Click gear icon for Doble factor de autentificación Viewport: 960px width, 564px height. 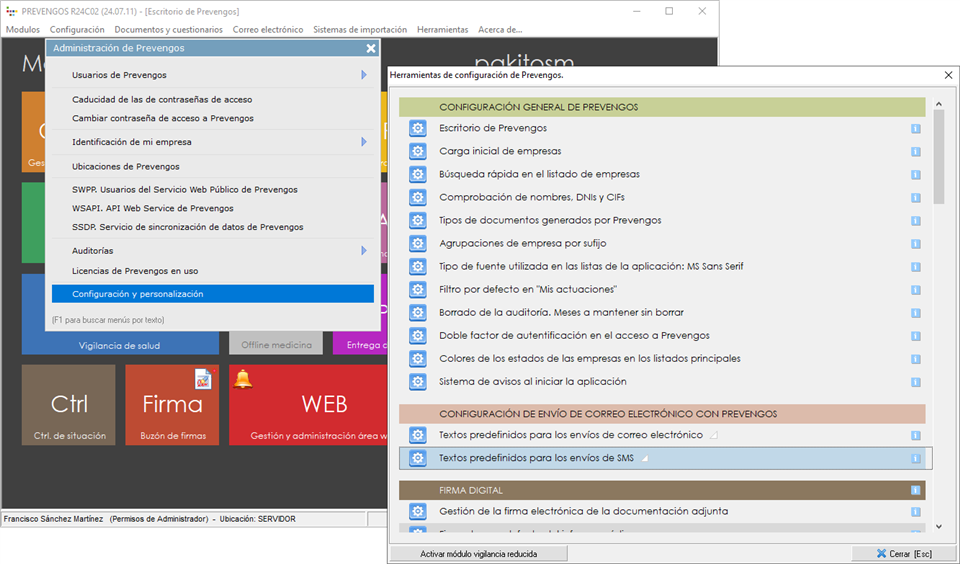pos(418,336)
